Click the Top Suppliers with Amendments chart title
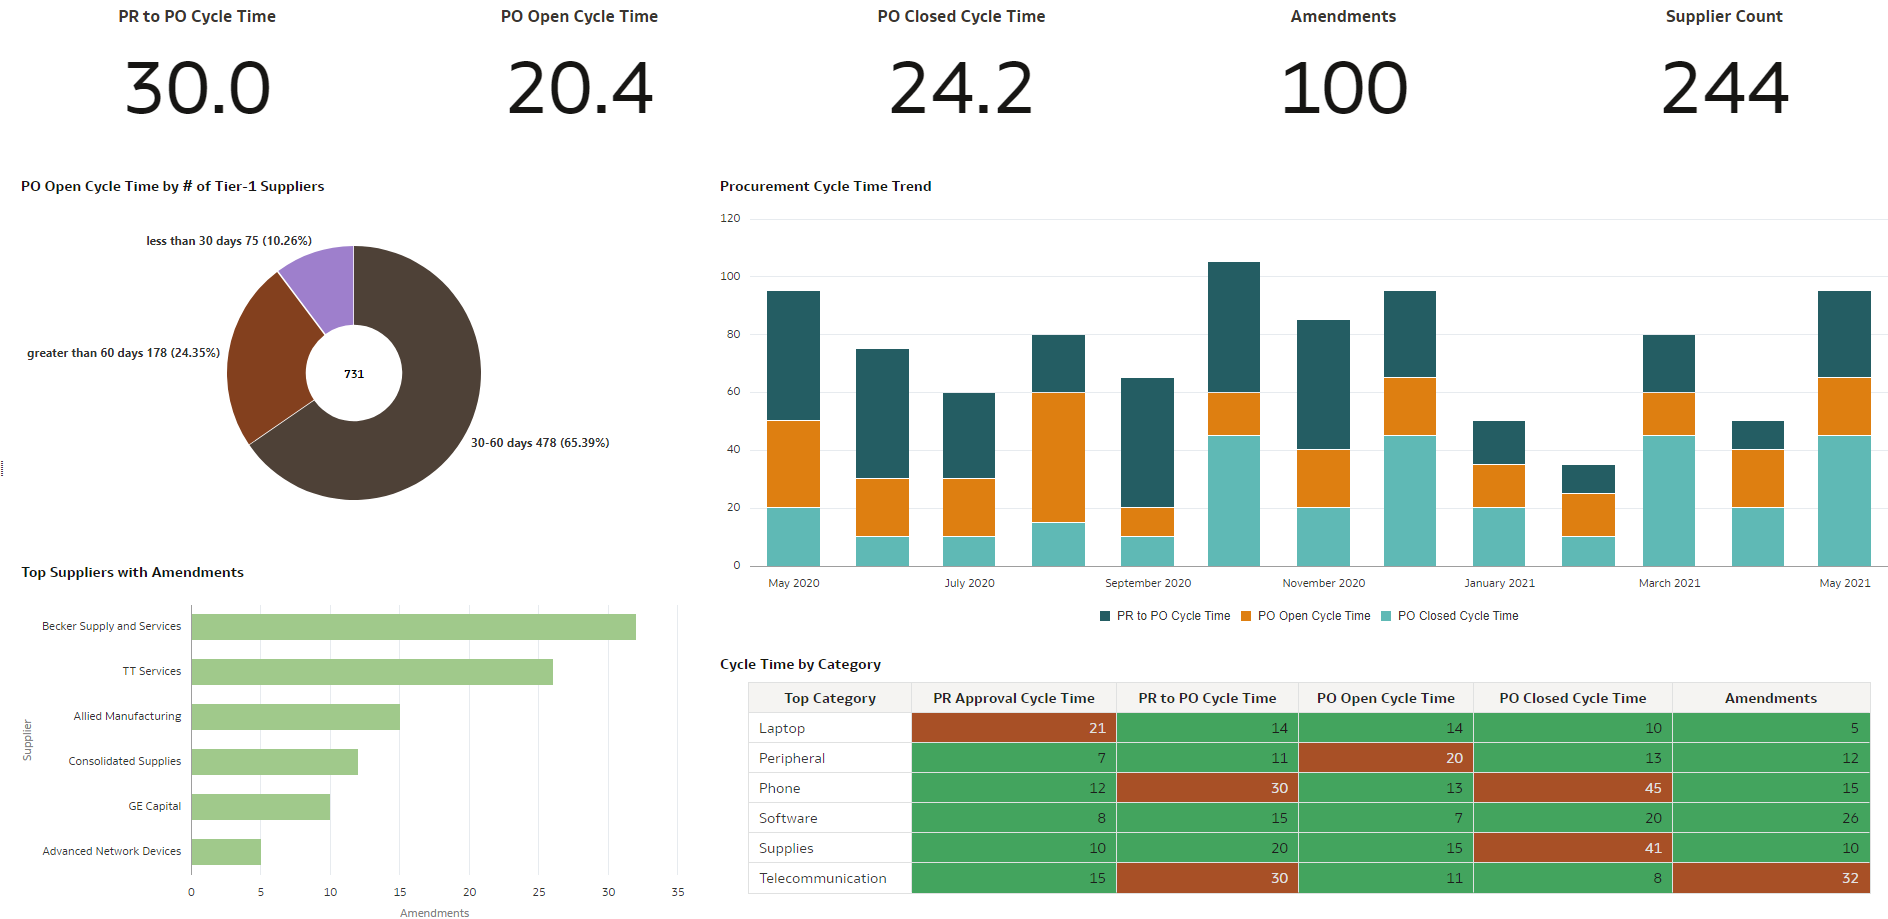 click(133, 572)
